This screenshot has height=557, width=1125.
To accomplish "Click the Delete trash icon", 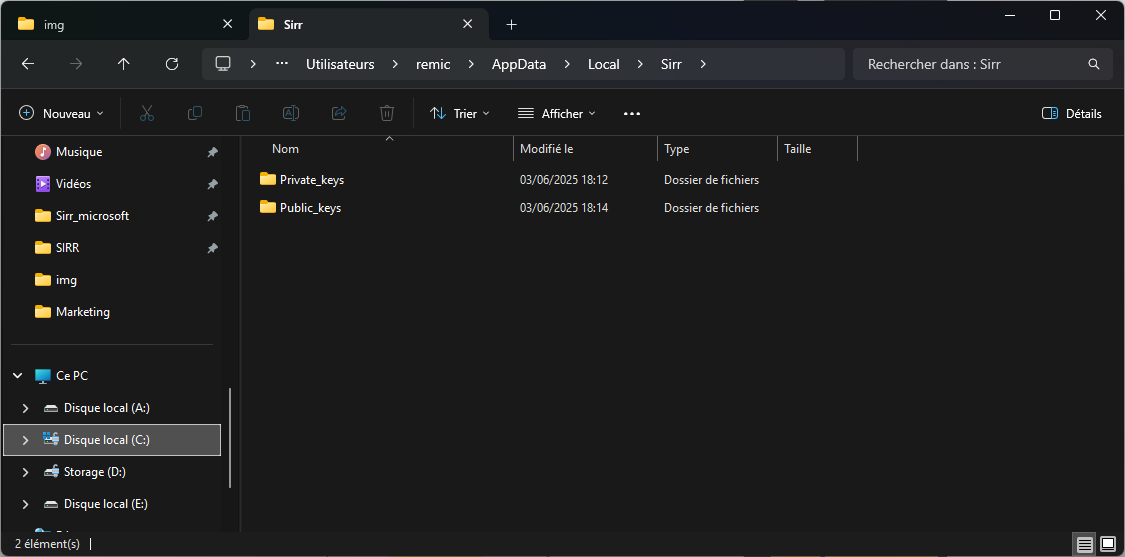I will tap(387, 113).
